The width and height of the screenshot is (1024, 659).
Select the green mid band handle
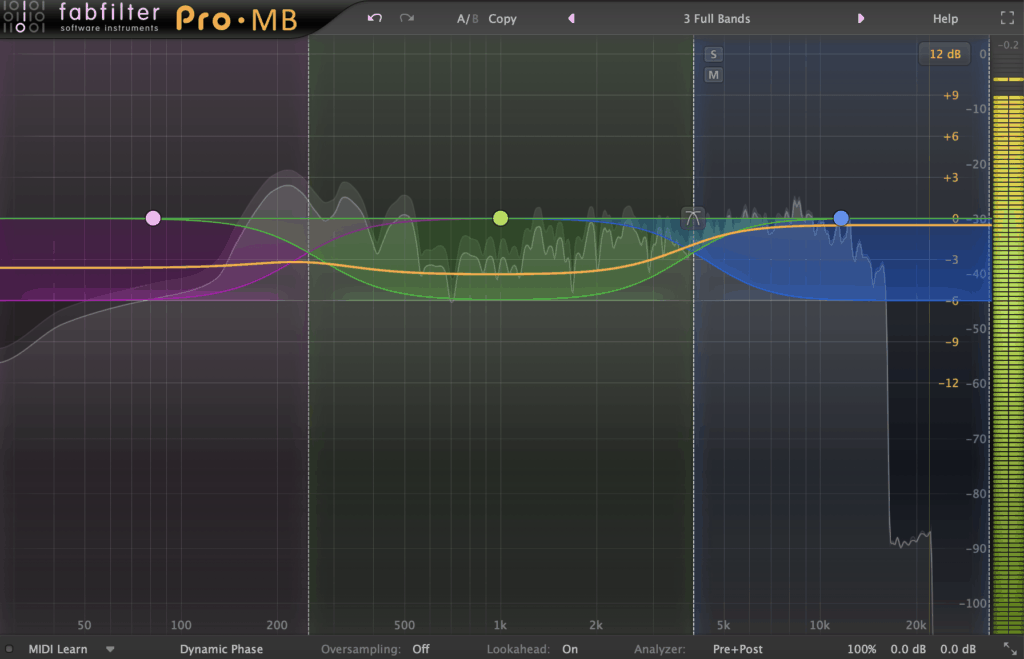pyautogui.click(x=500, y=218)
